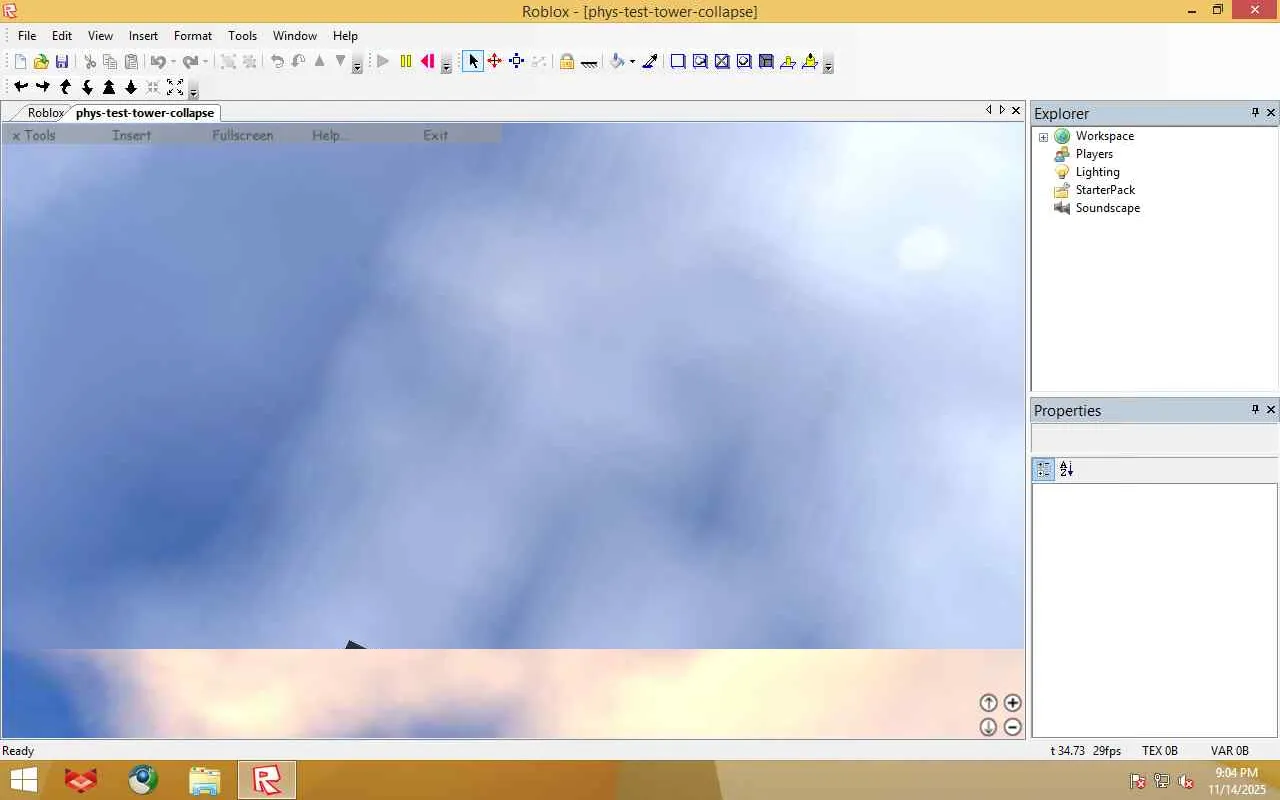Image resolution: width=1280 pixels, height=800 pixels.
Task: Select the arrow pointer tool
Action: [x=473, y=62]
